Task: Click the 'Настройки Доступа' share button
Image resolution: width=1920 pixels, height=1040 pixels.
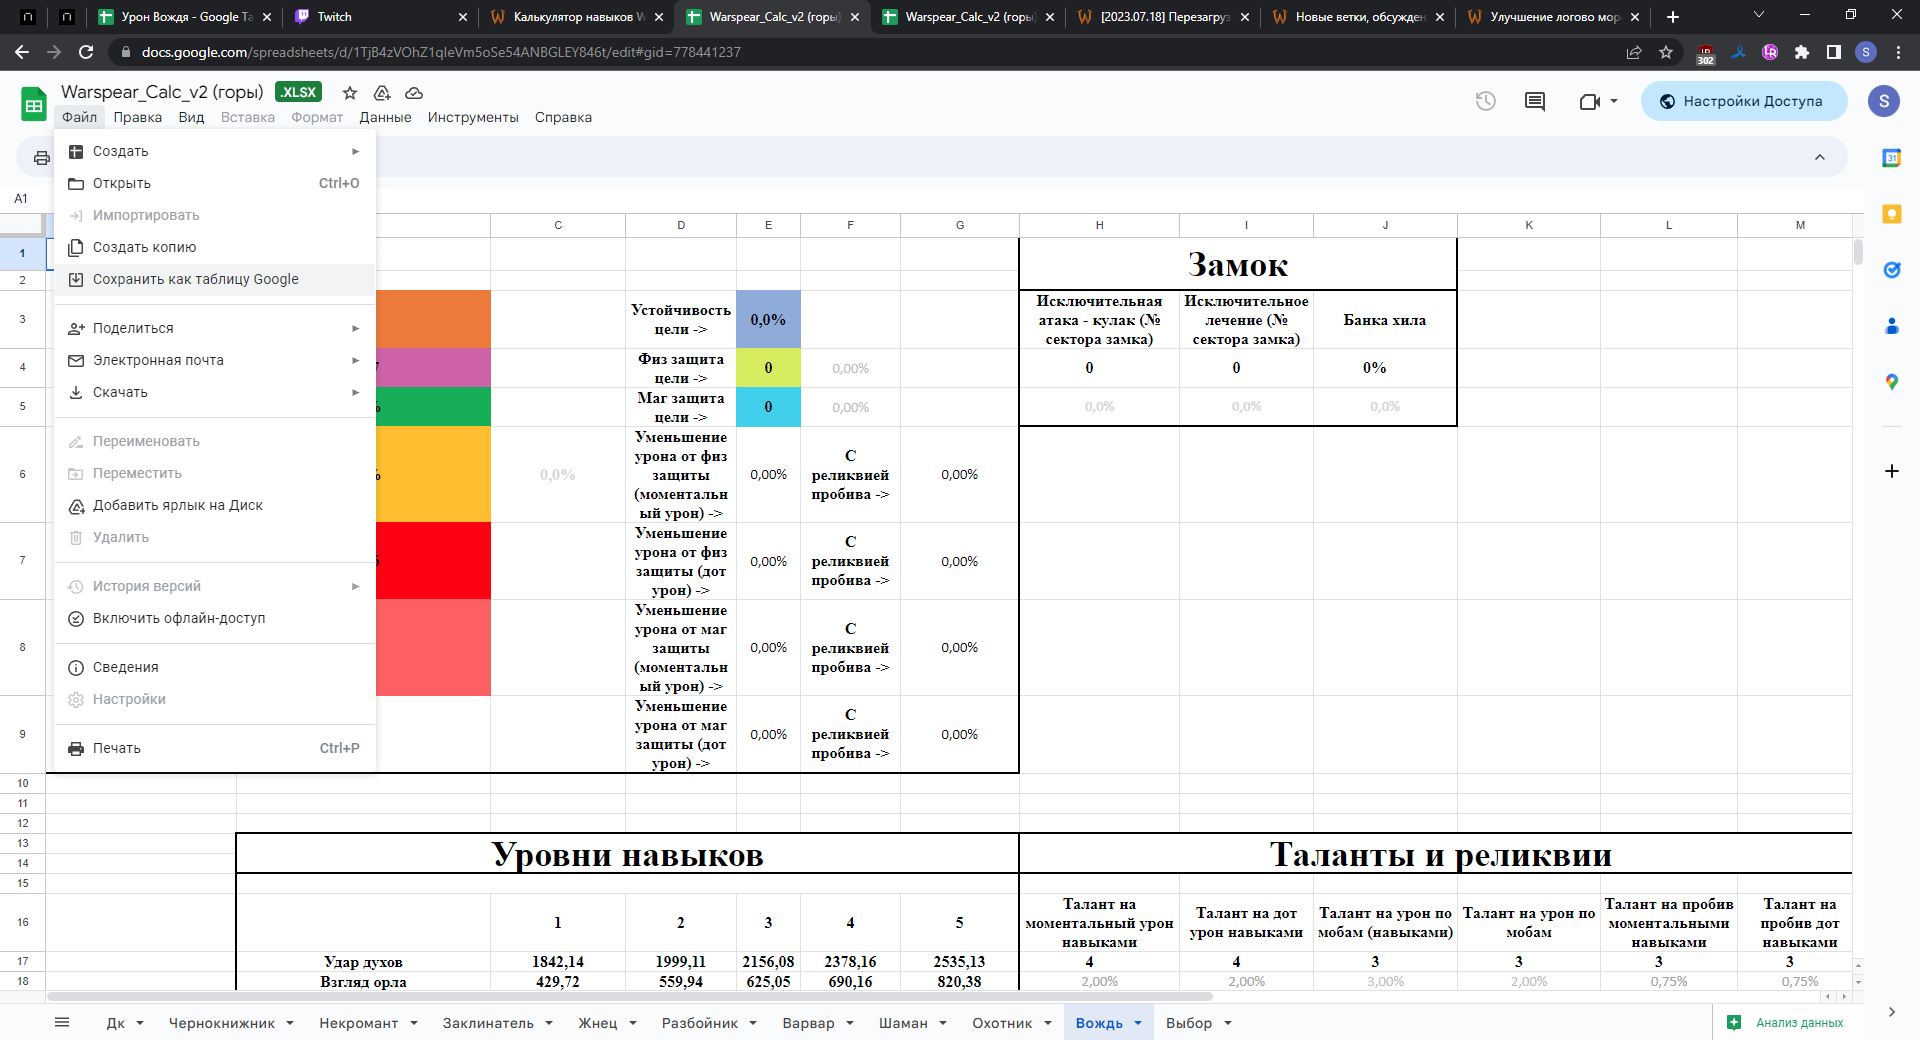Action: click(x=1743, y=101)
